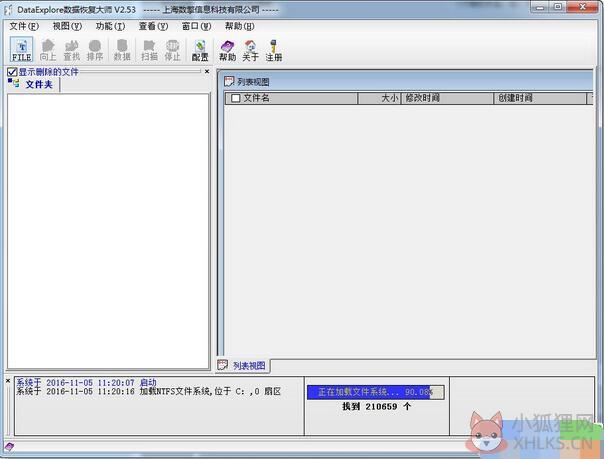
Task: Click the 扫描 (Scan) toolbar icon
Action: click(149, 50)
